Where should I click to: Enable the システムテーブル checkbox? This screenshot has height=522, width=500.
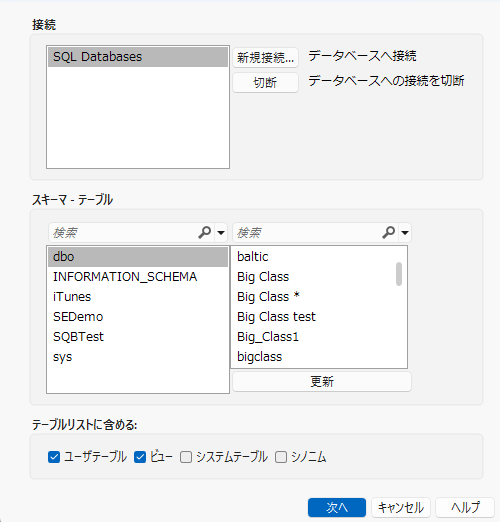[x=186, y=457]
